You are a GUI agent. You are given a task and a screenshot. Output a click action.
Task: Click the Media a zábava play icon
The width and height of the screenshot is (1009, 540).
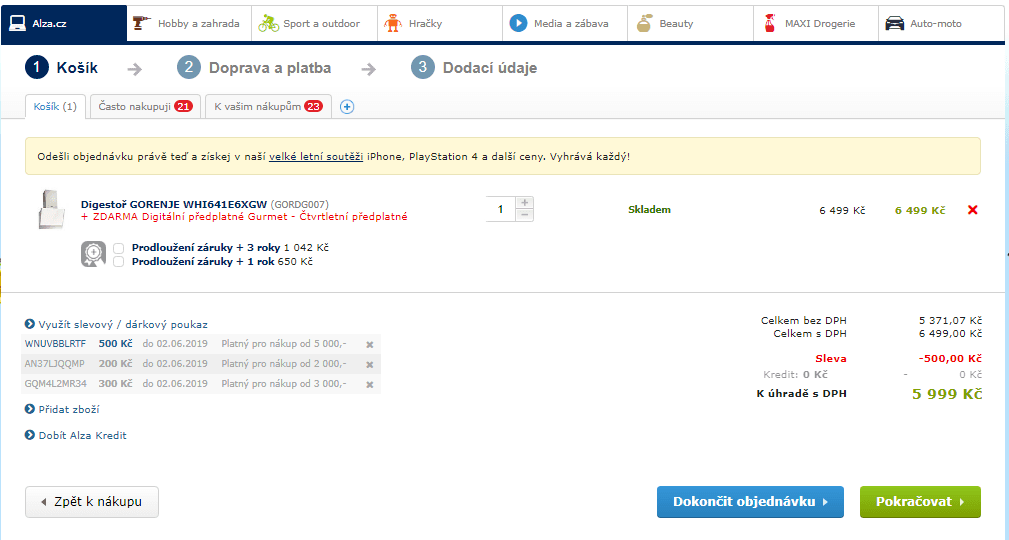click(518, 23)
